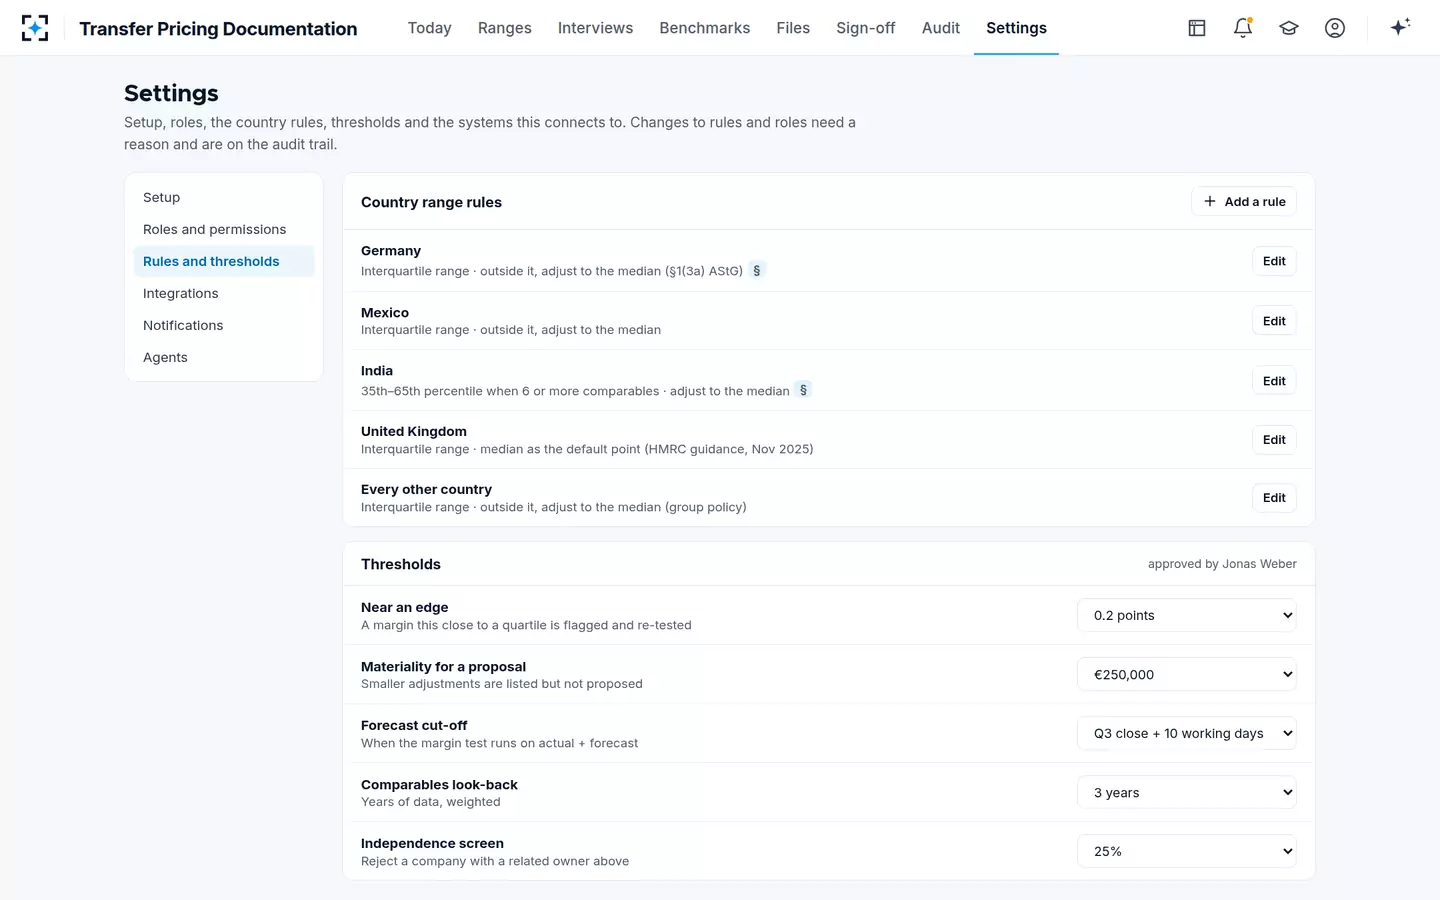Open the Files tab
The image size is (1440, 900).
tap(793, 28)
